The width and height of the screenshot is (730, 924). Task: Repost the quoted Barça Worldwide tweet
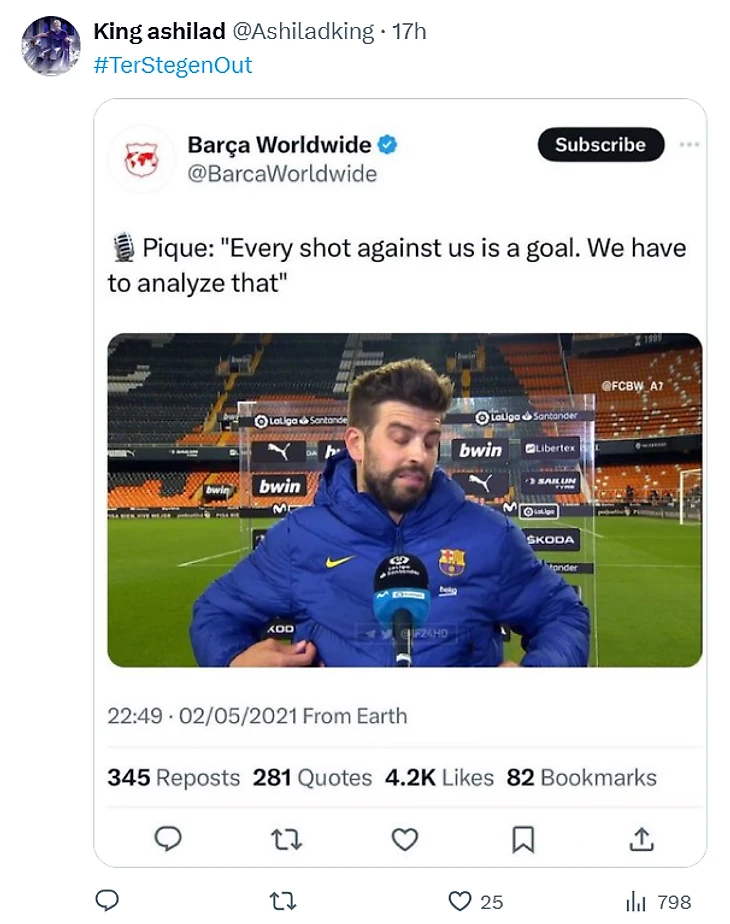click(x=287, y=838)
